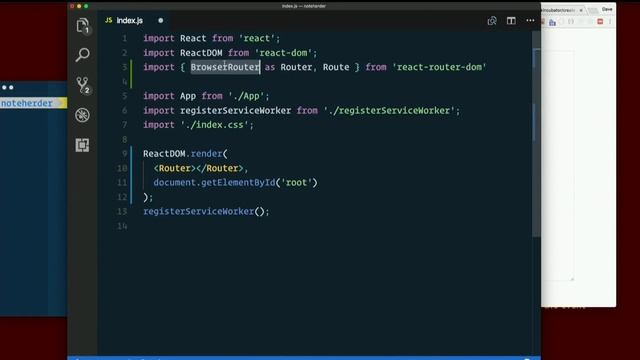Click line number 14 in the gutter
640x360 pixels.
(x=122, y=226)
